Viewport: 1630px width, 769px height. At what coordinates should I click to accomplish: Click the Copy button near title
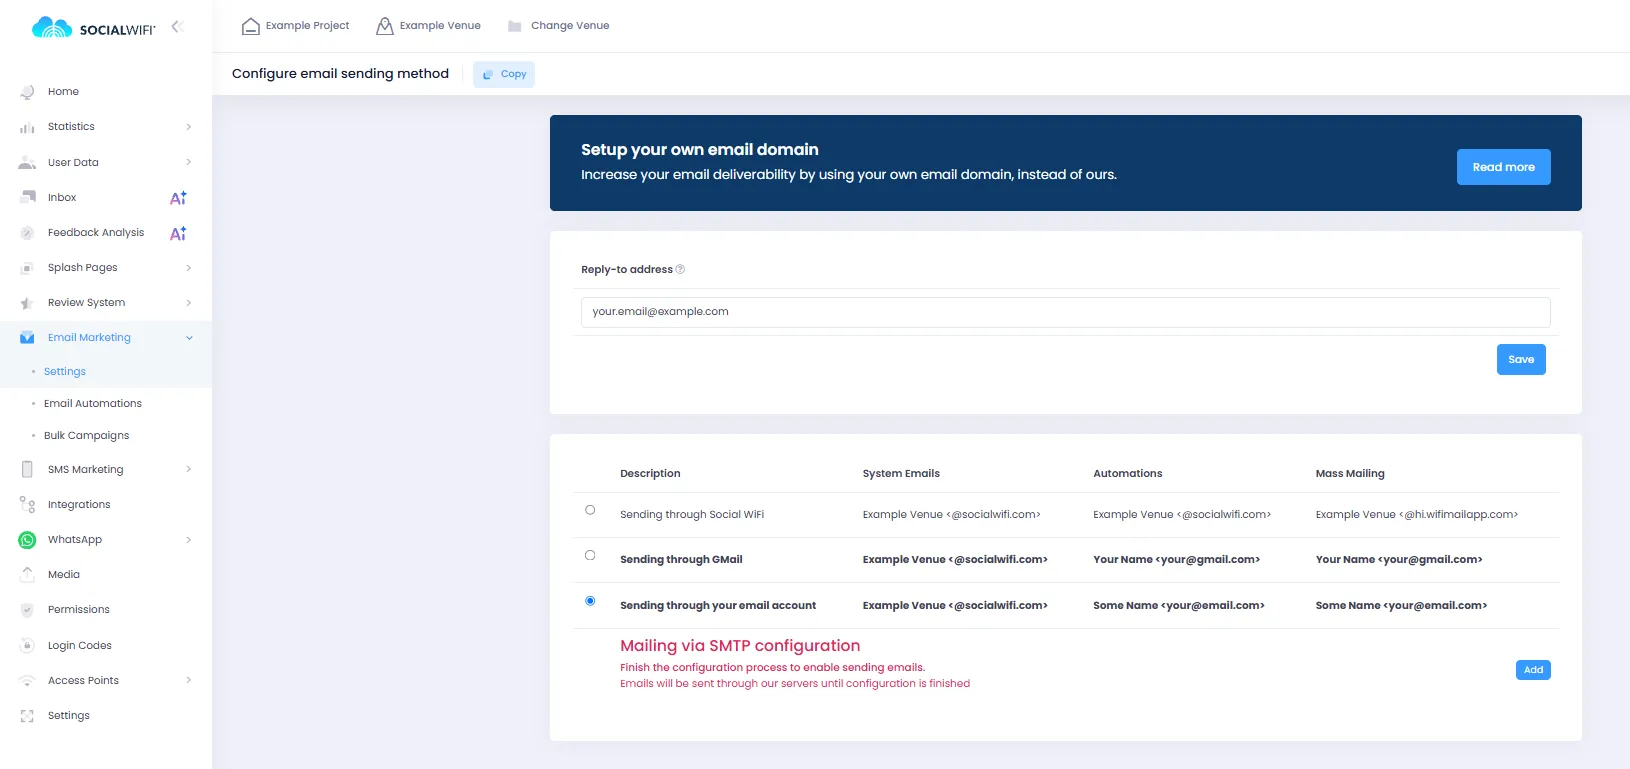tap(504, 74)
